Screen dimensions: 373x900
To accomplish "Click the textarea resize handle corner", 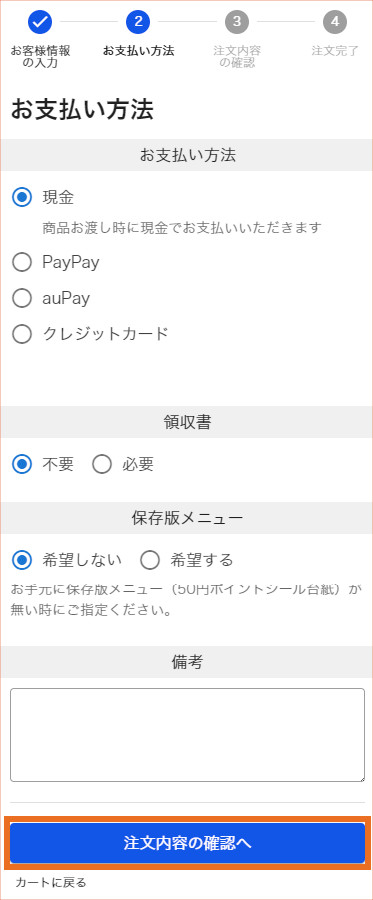I will click(360, 777).
